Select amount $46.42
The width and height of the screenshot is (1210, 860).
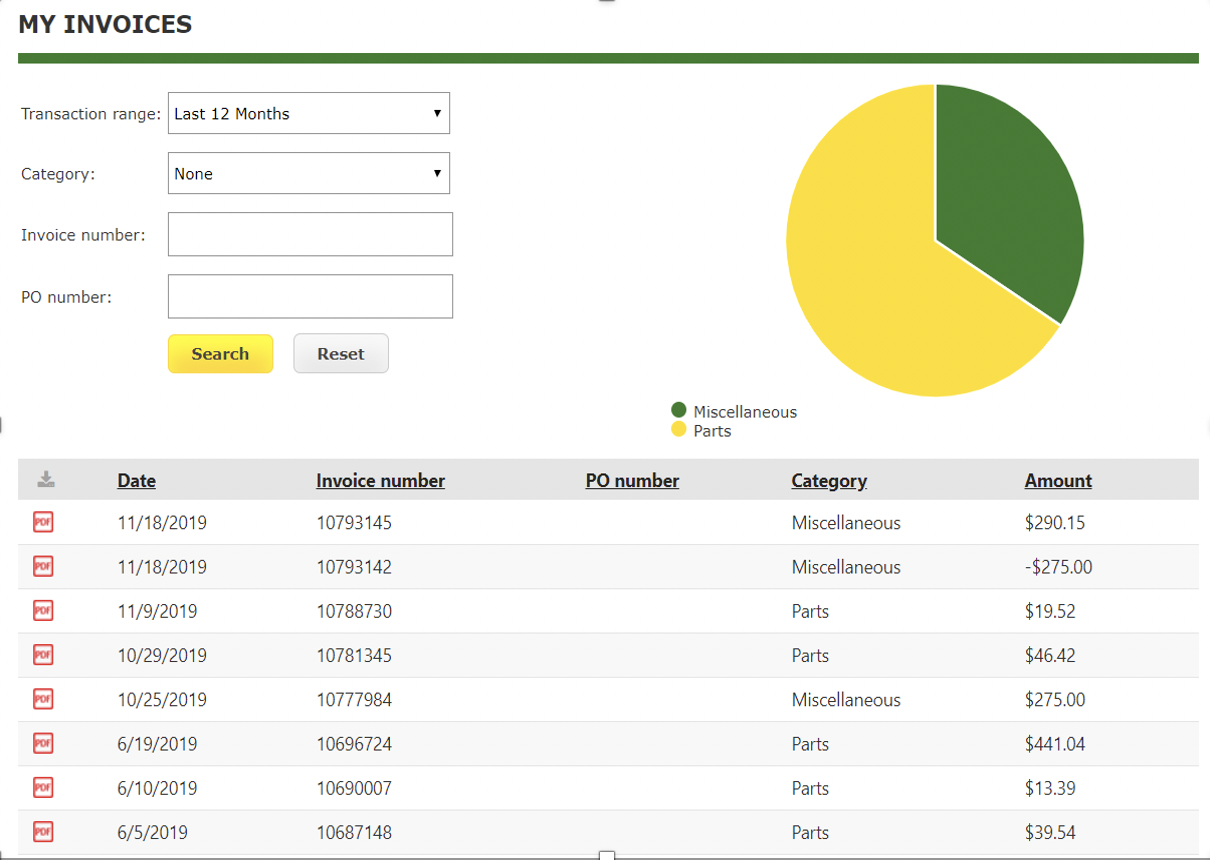(1050, 655)
